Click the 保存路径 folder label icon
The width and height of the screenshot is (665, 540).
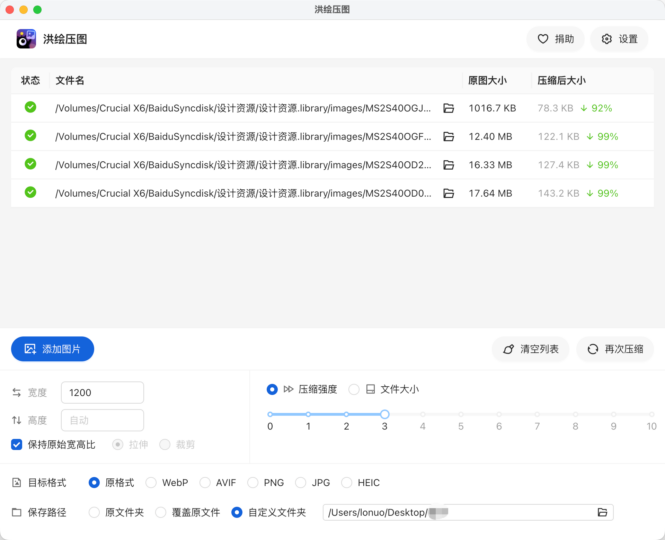[x=17, y=512]
